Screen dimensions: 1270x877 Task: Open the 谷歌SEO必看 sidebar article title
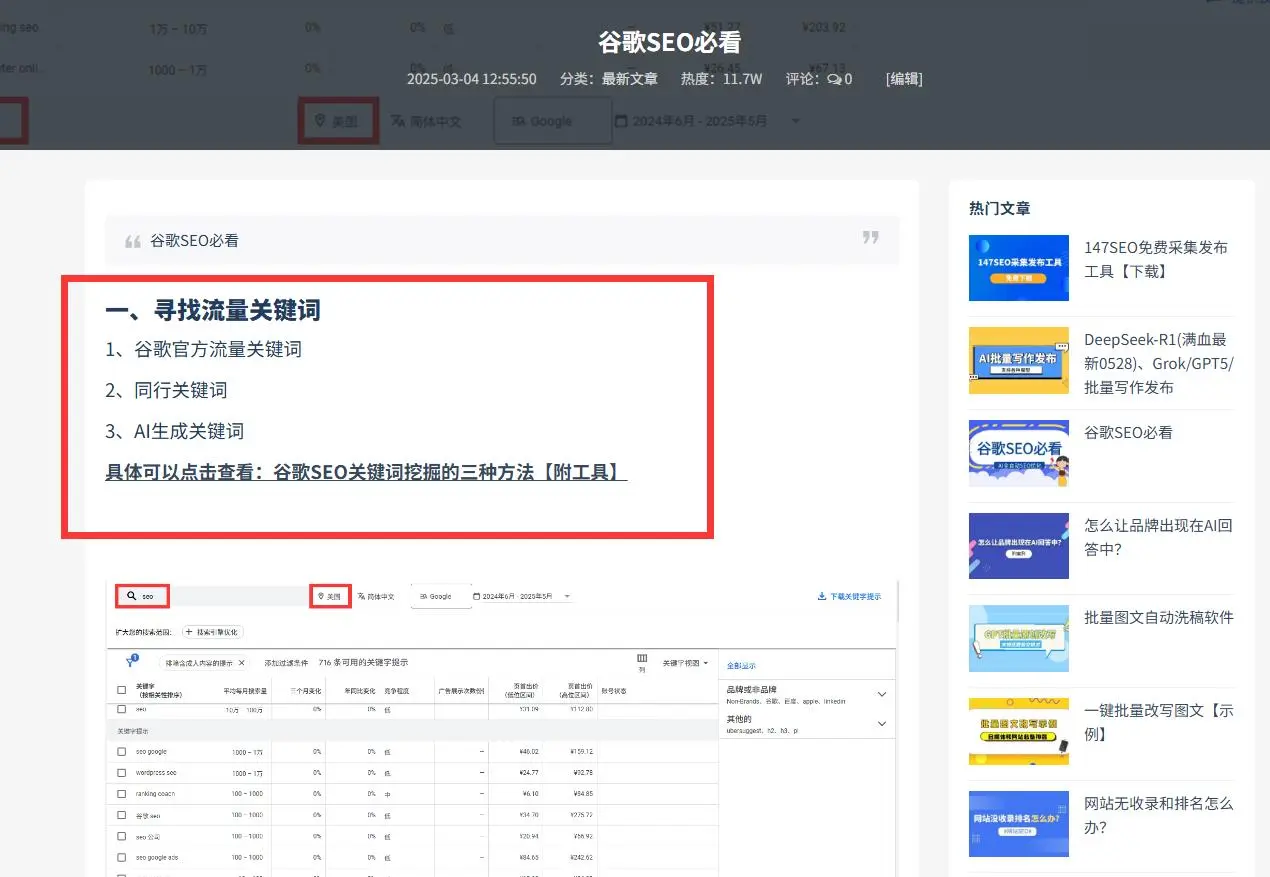pyautogui.click(x=1128, y=432)
